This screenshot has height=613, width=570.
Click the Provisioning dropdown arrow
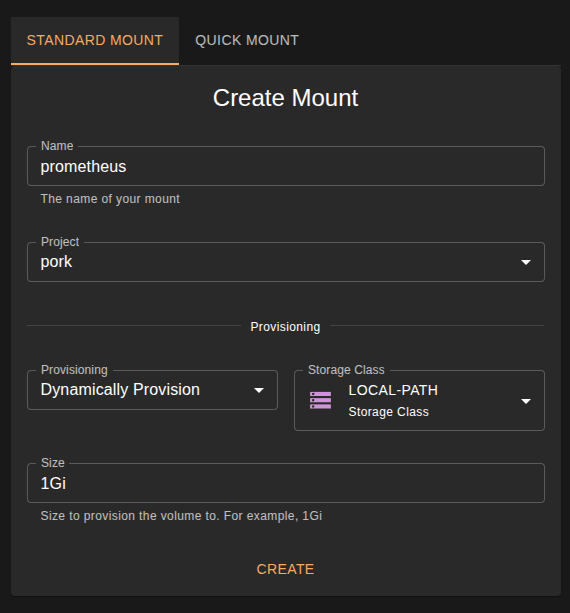pos(259,390)
